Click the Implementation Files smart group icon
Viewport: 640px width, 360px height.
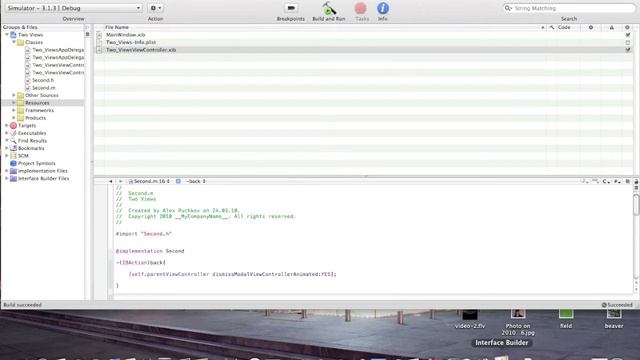point(13,171)
